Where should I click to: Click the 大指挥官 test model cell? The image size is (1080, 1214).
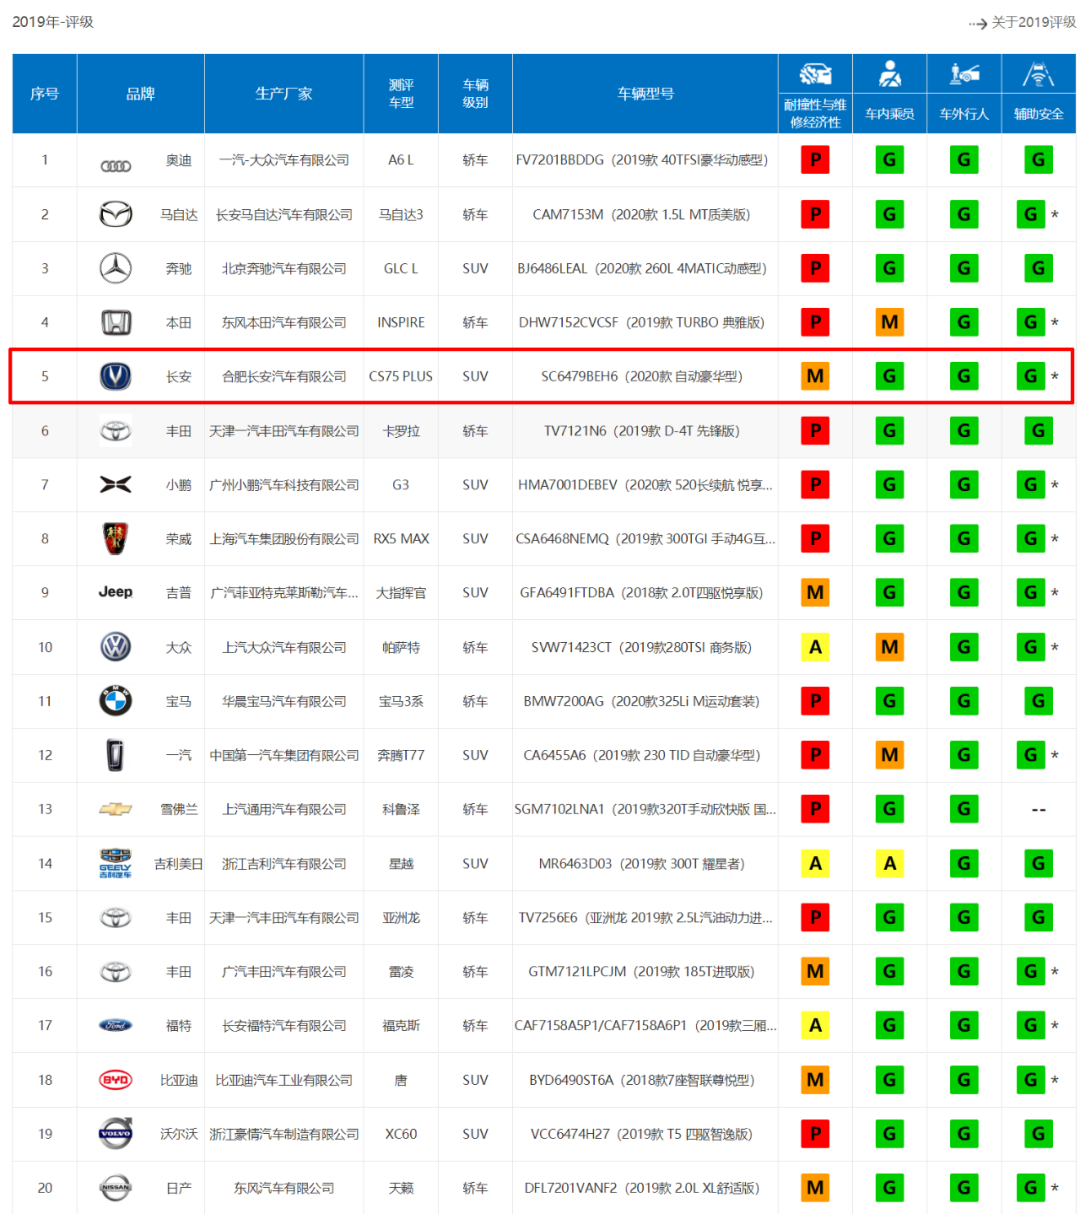coord(401,593)
